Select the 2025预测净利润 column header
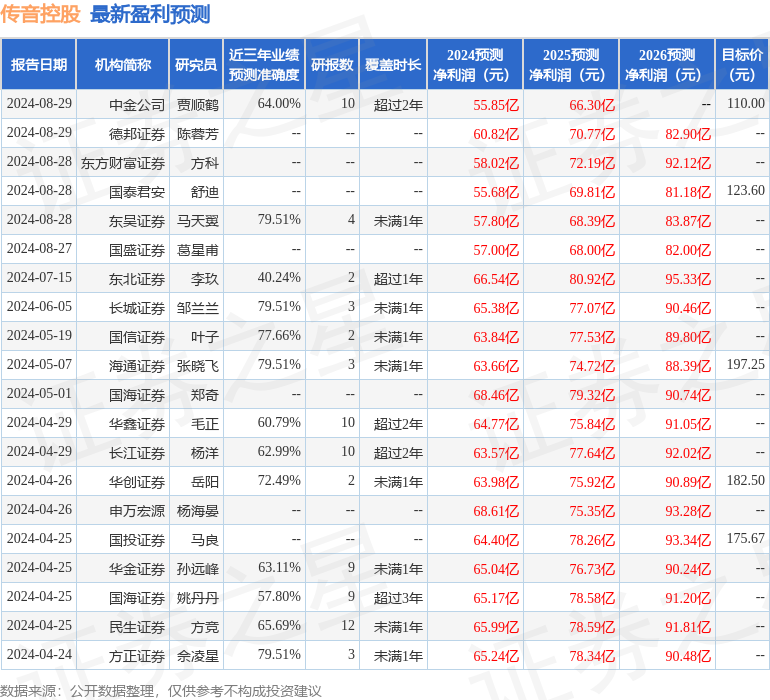 point(571,64)
